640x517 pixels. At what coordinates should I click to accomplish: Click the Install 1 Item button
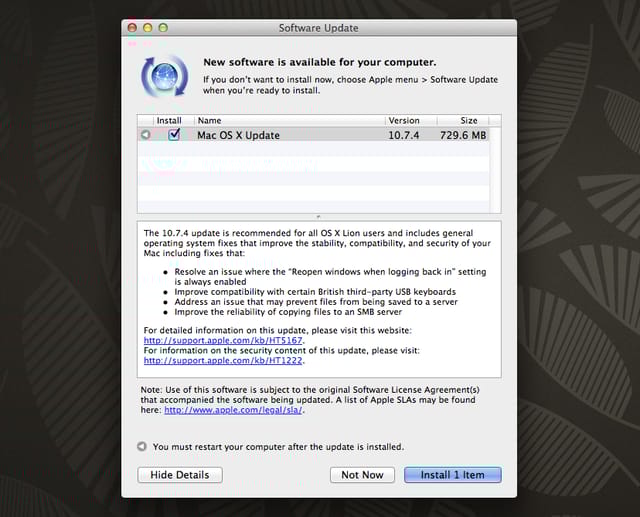coord(453,475)
